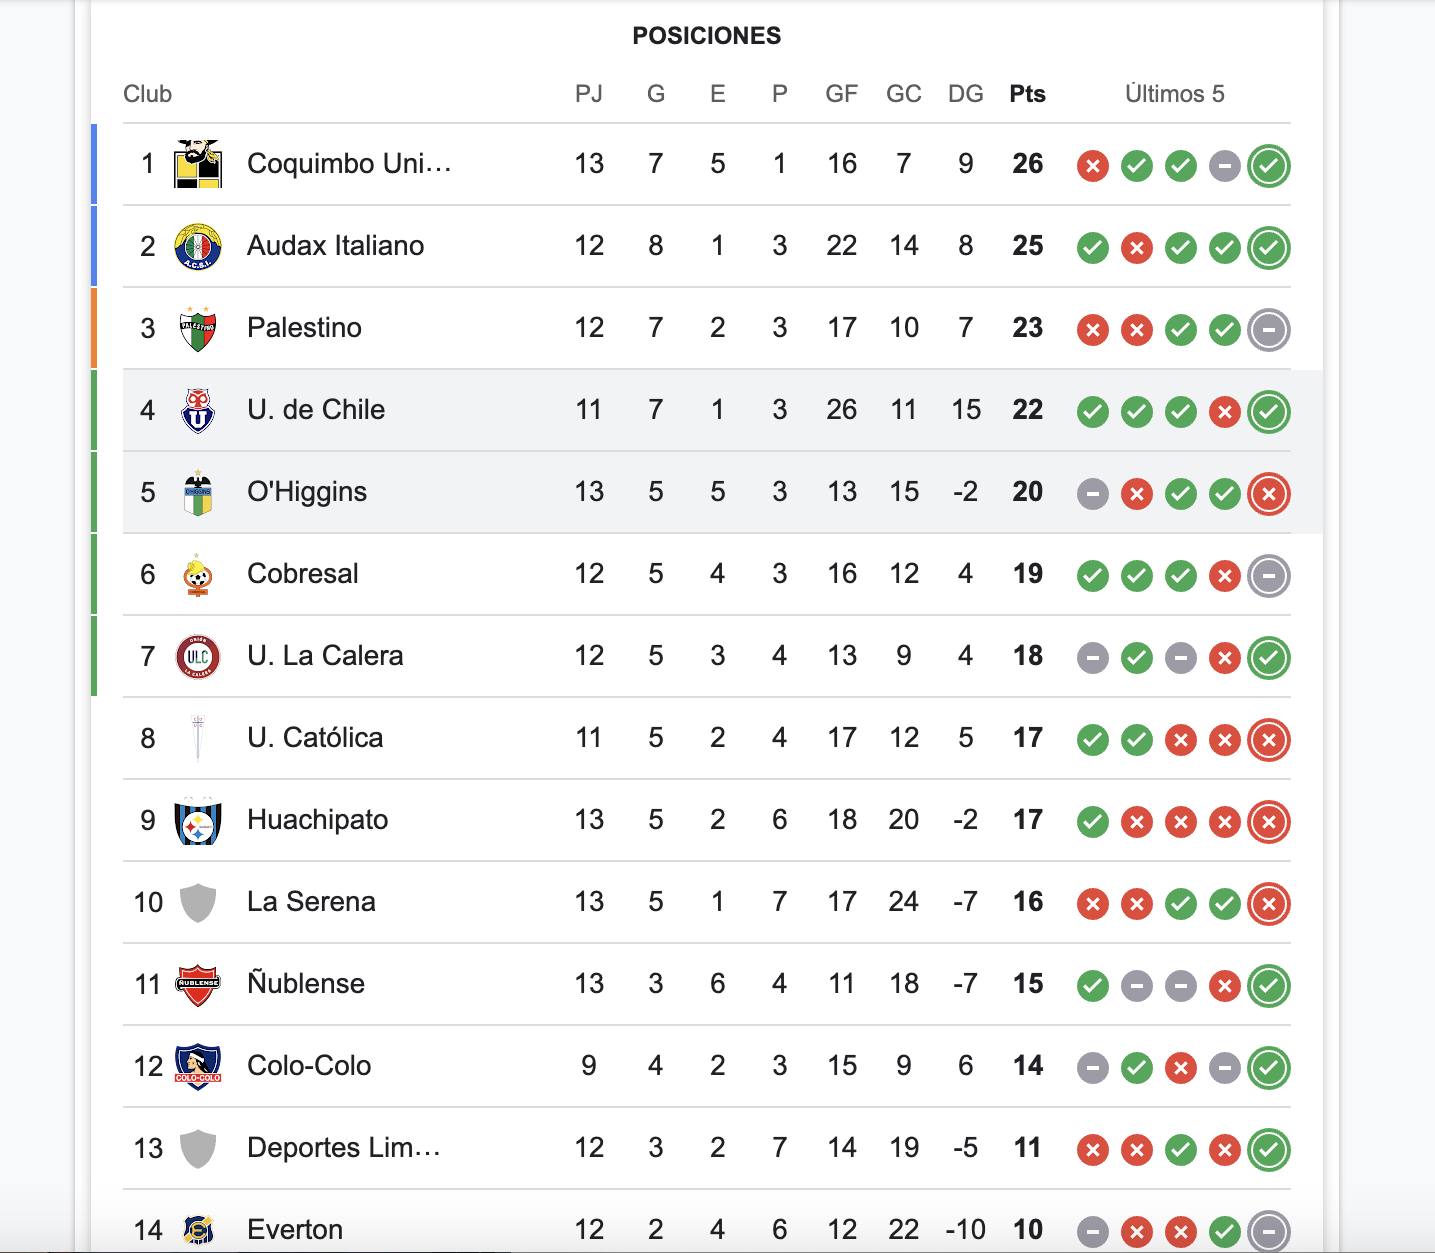Click the Coquimbo Unido club crest
This screenshot has width=1435, height=1253.
pos(198,164)
